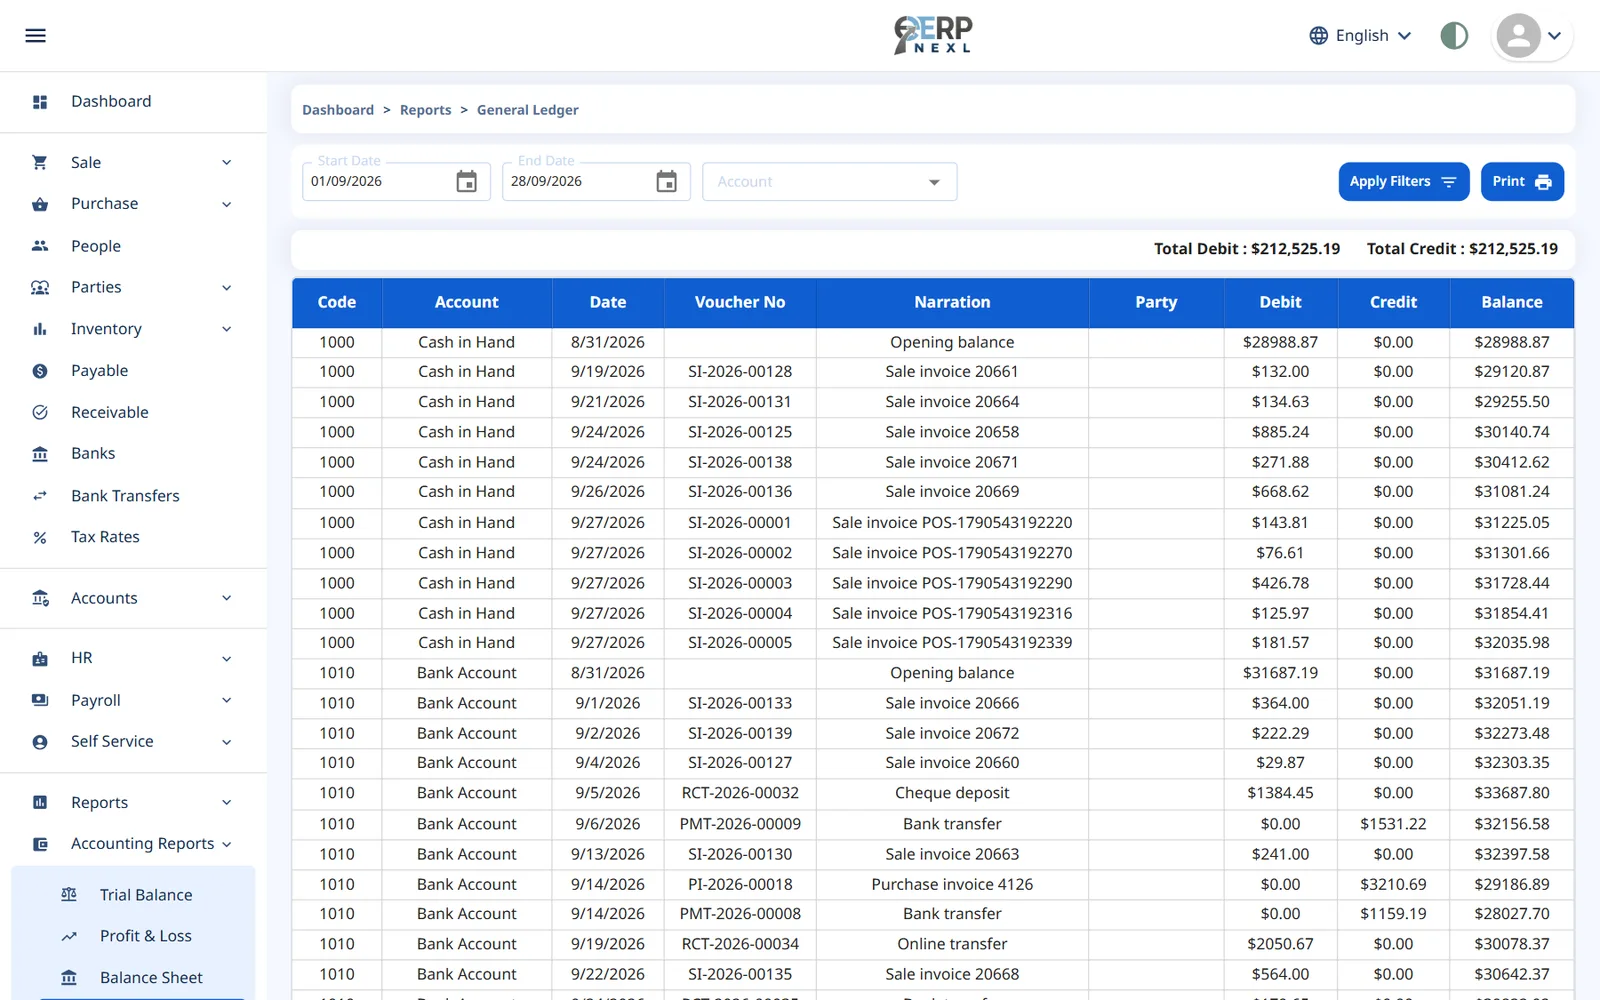The image size is (1600, 1000).
Task: Expand the HR submenu chevron
Action: coord(227,659)
